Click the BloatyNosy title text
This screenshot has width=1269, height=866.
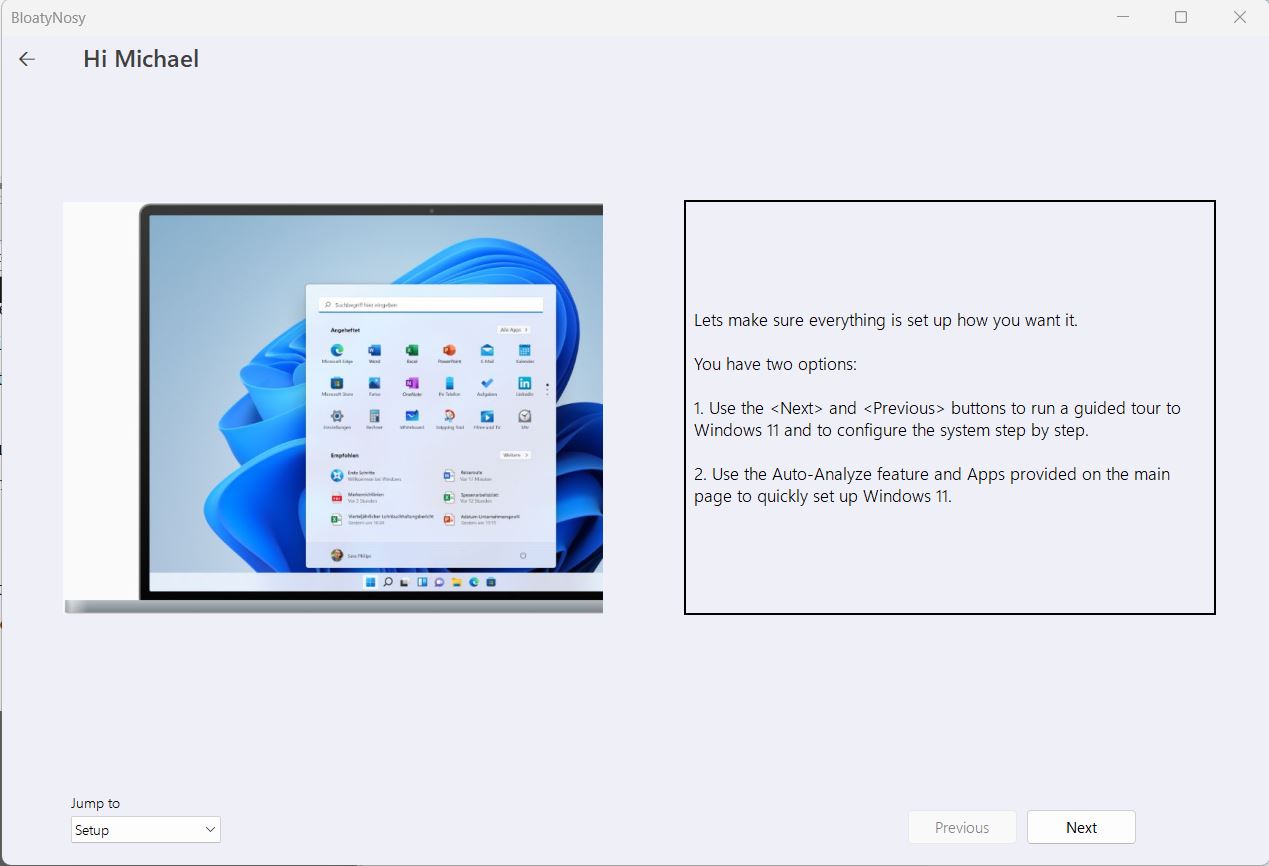[48, 18]
